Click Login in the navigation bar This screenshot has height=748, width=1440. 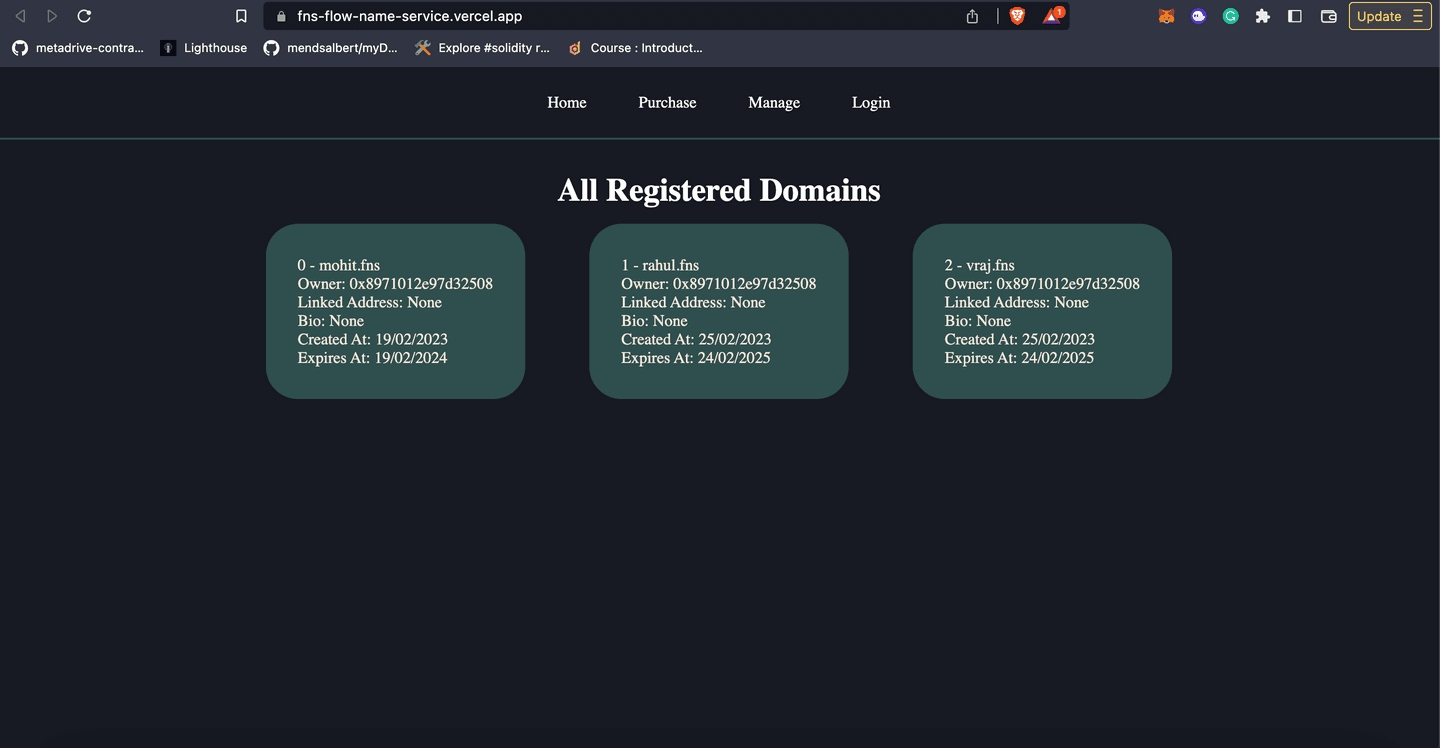(x=871, y=102)
